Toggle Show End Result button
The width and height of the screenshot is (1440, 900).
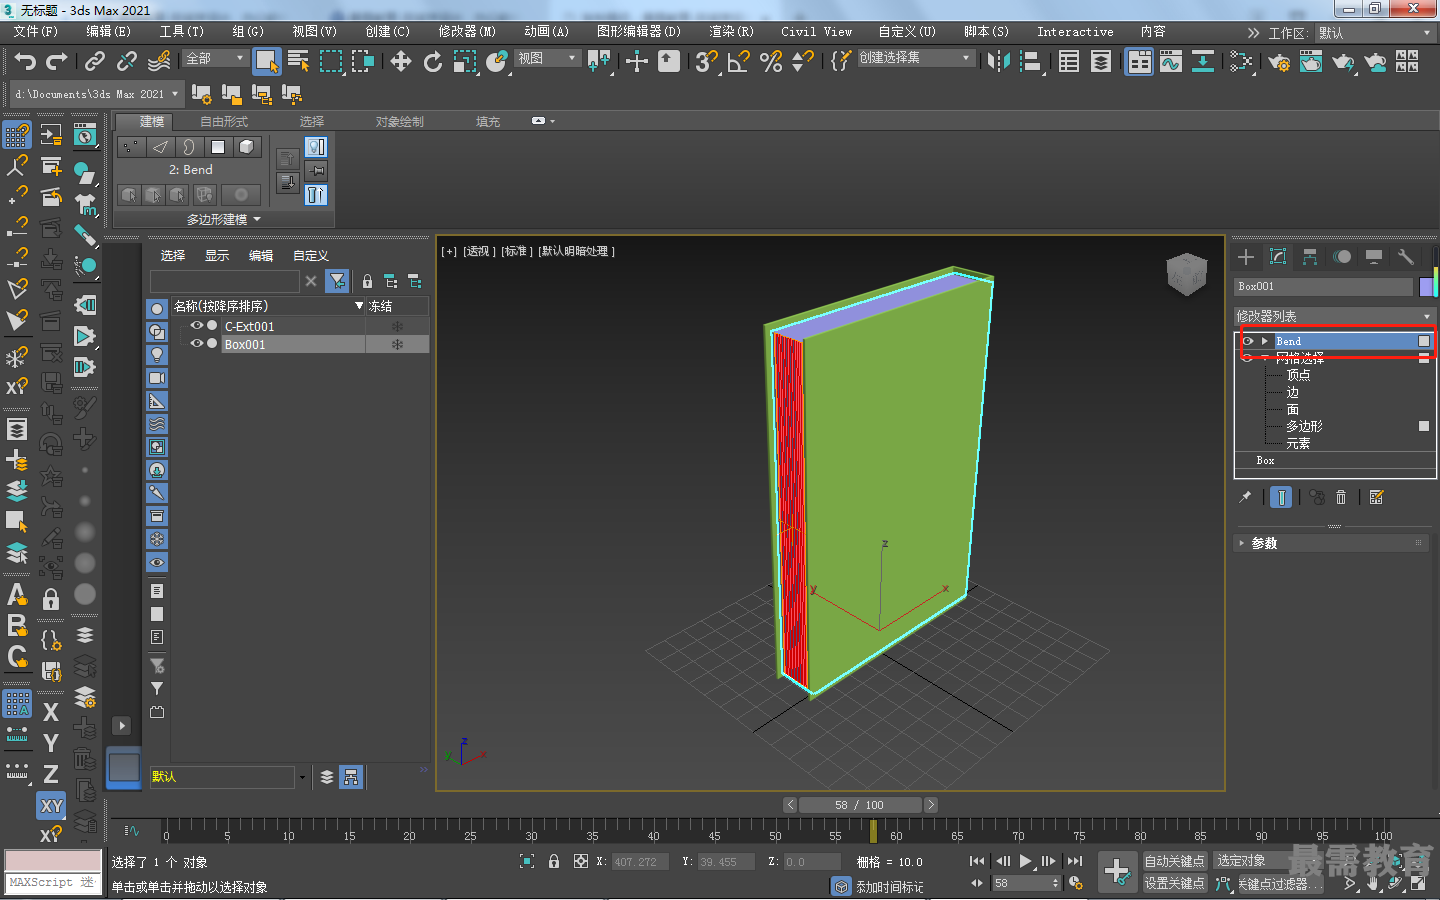pyautogui.click(x=1281, y=497)
